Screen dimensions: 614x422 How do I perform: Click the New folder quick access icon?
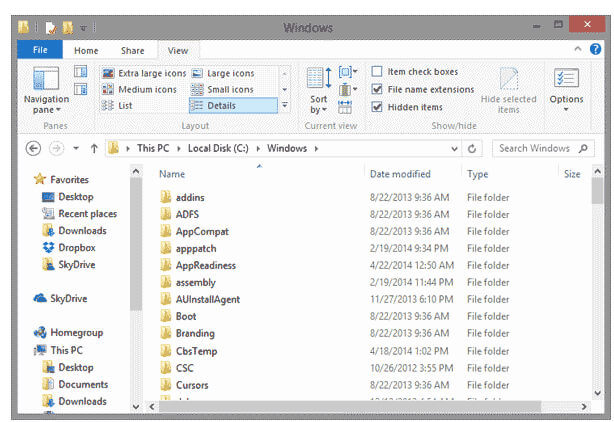(68, 27)
